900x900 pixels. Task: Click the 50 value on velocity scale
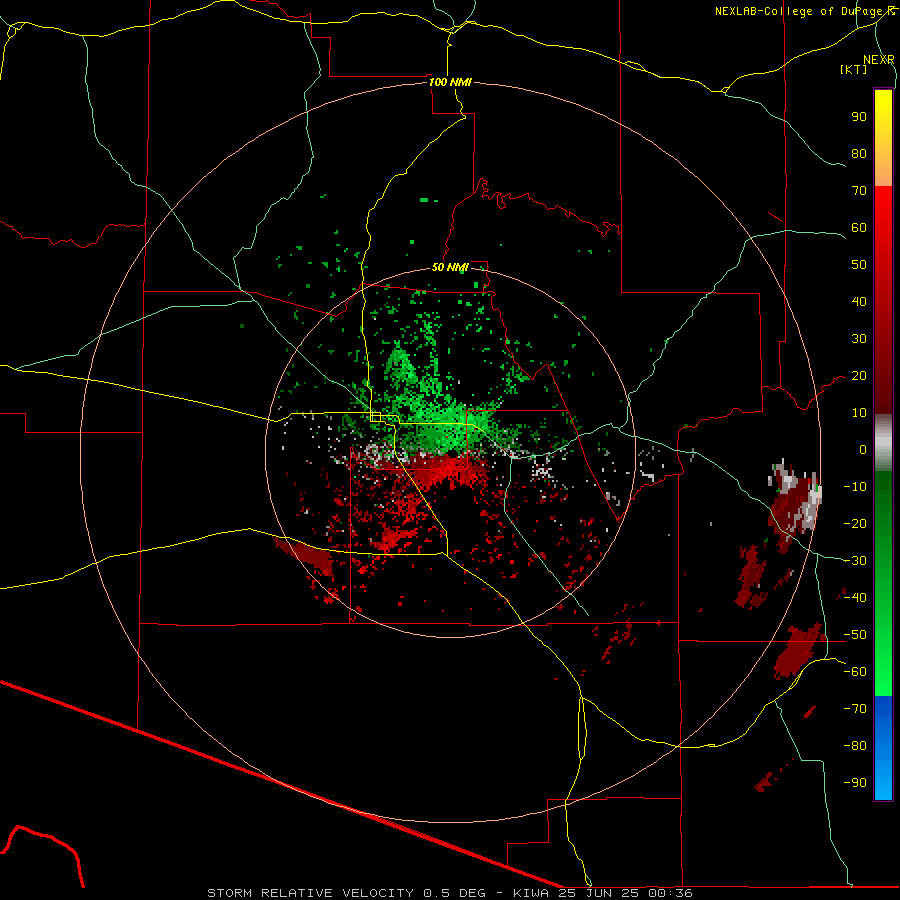point(859,265)
